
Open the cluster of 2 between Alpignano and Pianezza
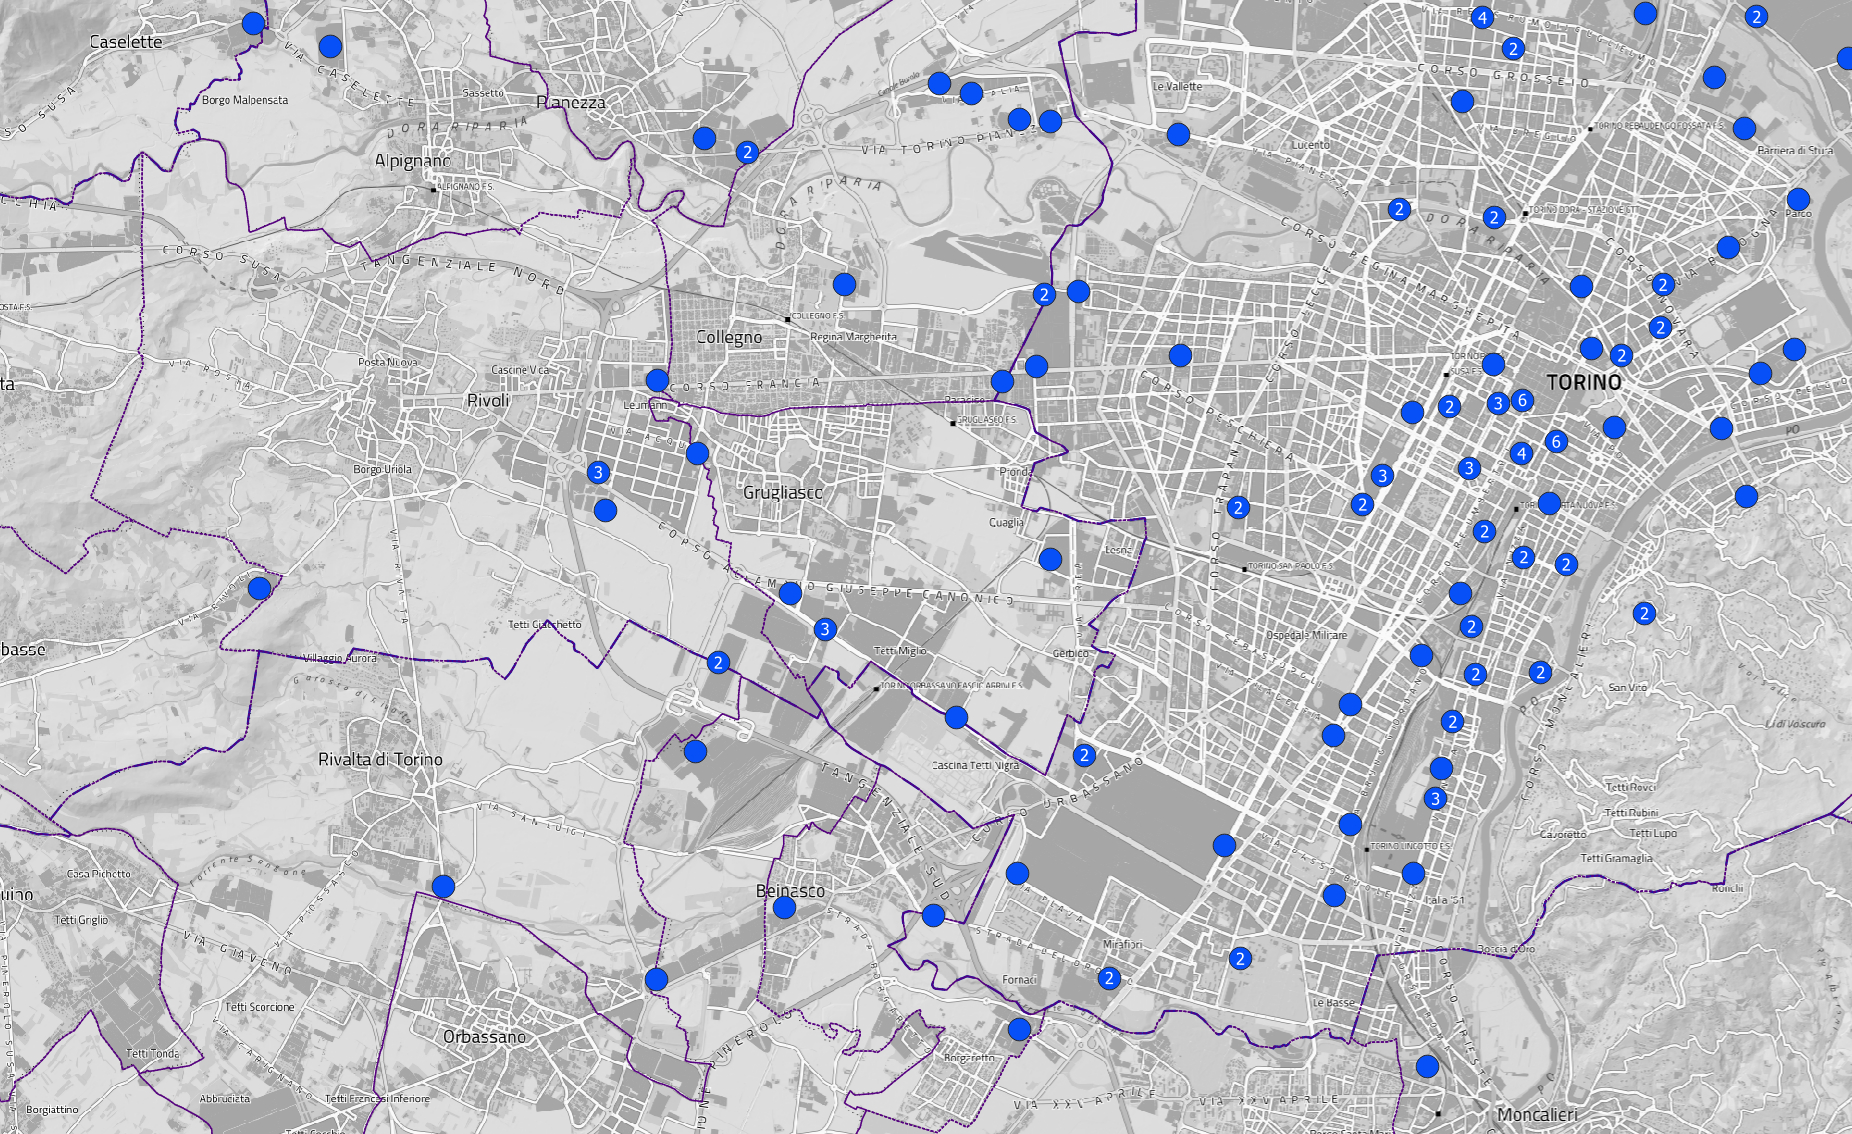point(747,152)
